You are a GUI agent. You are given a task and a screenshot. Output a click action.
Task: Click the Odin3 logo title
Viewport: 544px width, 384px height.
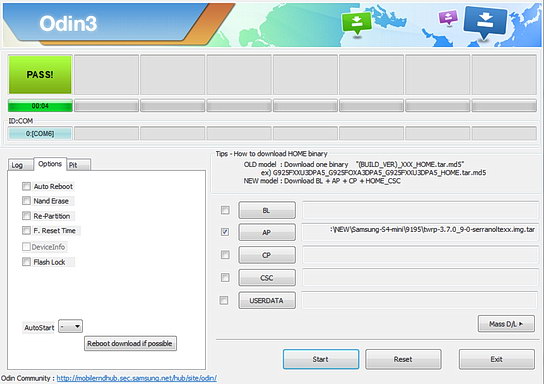pyautogui.click(x=68, y=24)
